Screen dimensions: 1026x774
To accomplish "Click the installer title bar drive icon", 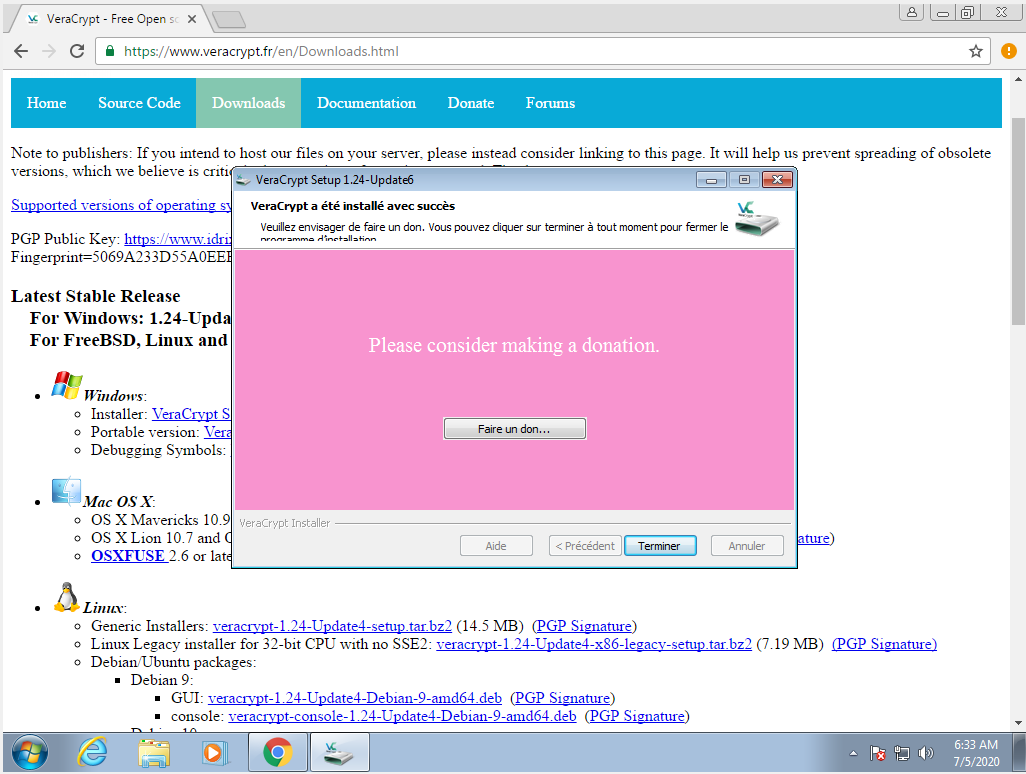I will tap(243, 180).
